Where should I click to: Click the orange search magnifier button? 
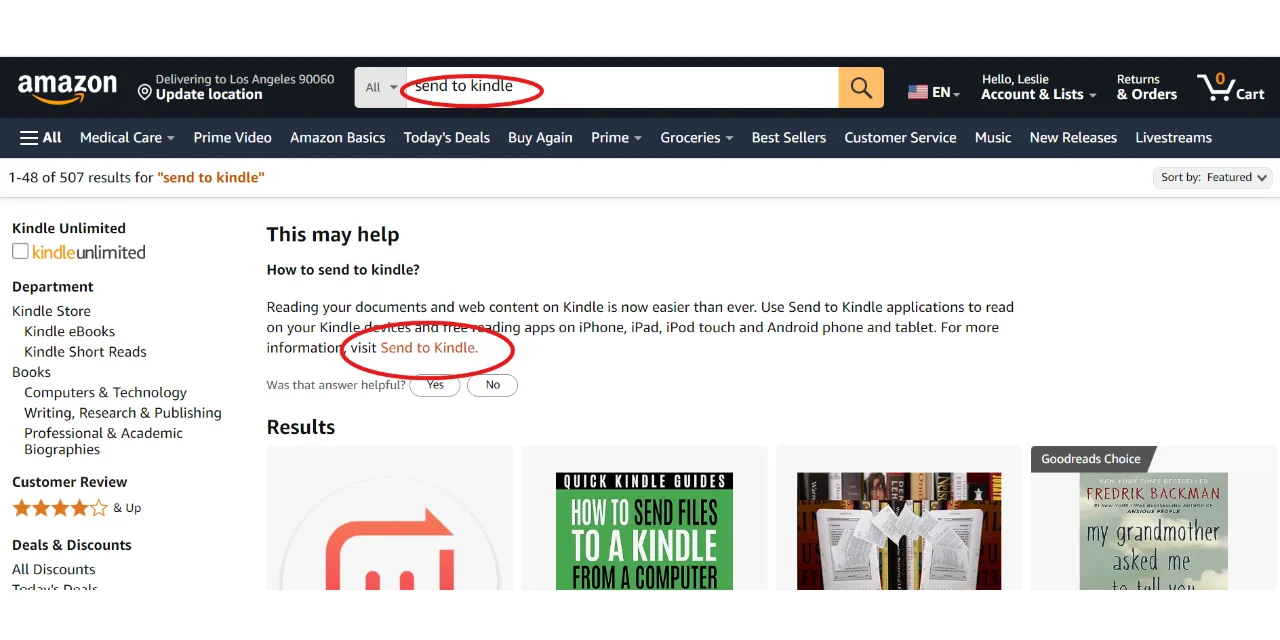(x=861, y=88)
